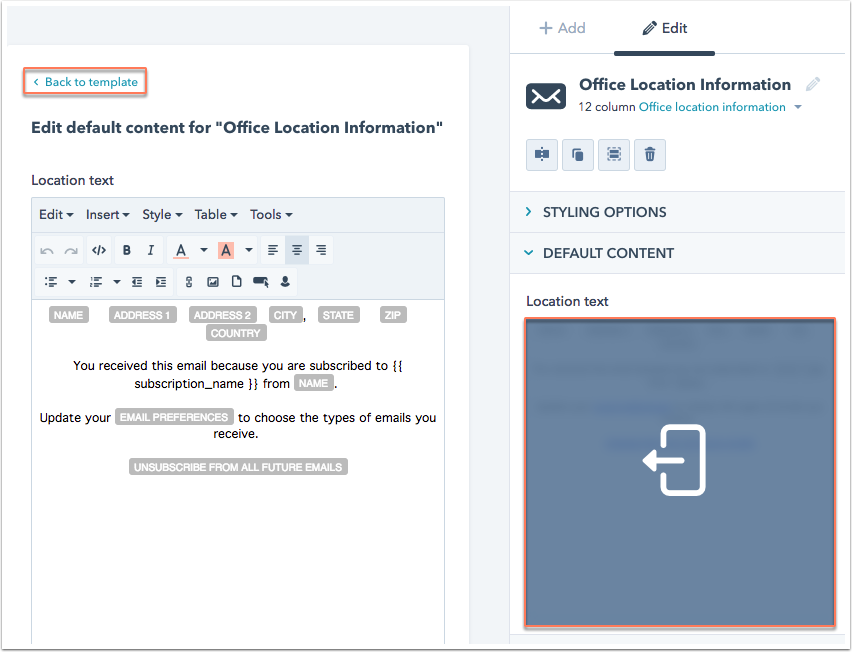Expand the Styling Options section

tap(604, 212)
